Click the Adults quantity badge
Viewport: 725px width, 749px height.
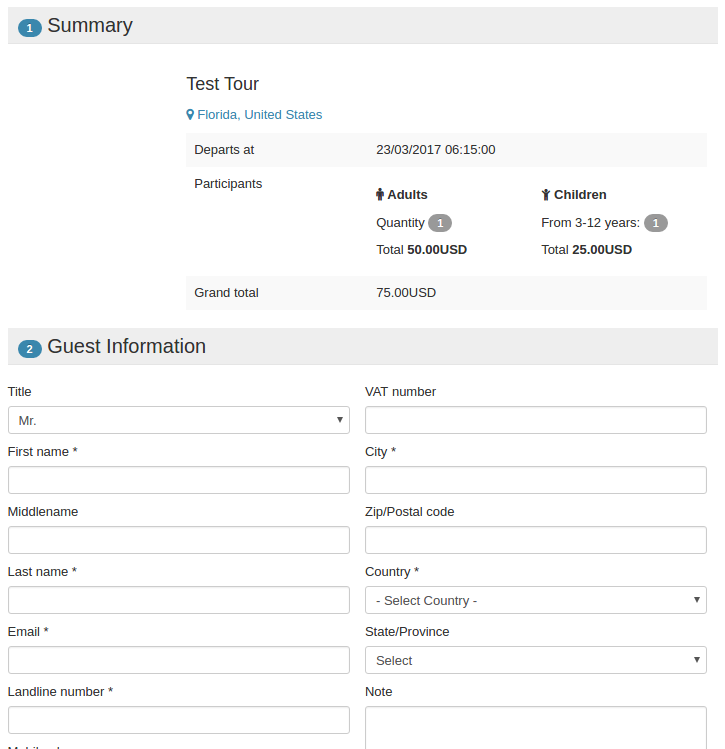click(x=440, y=223)
